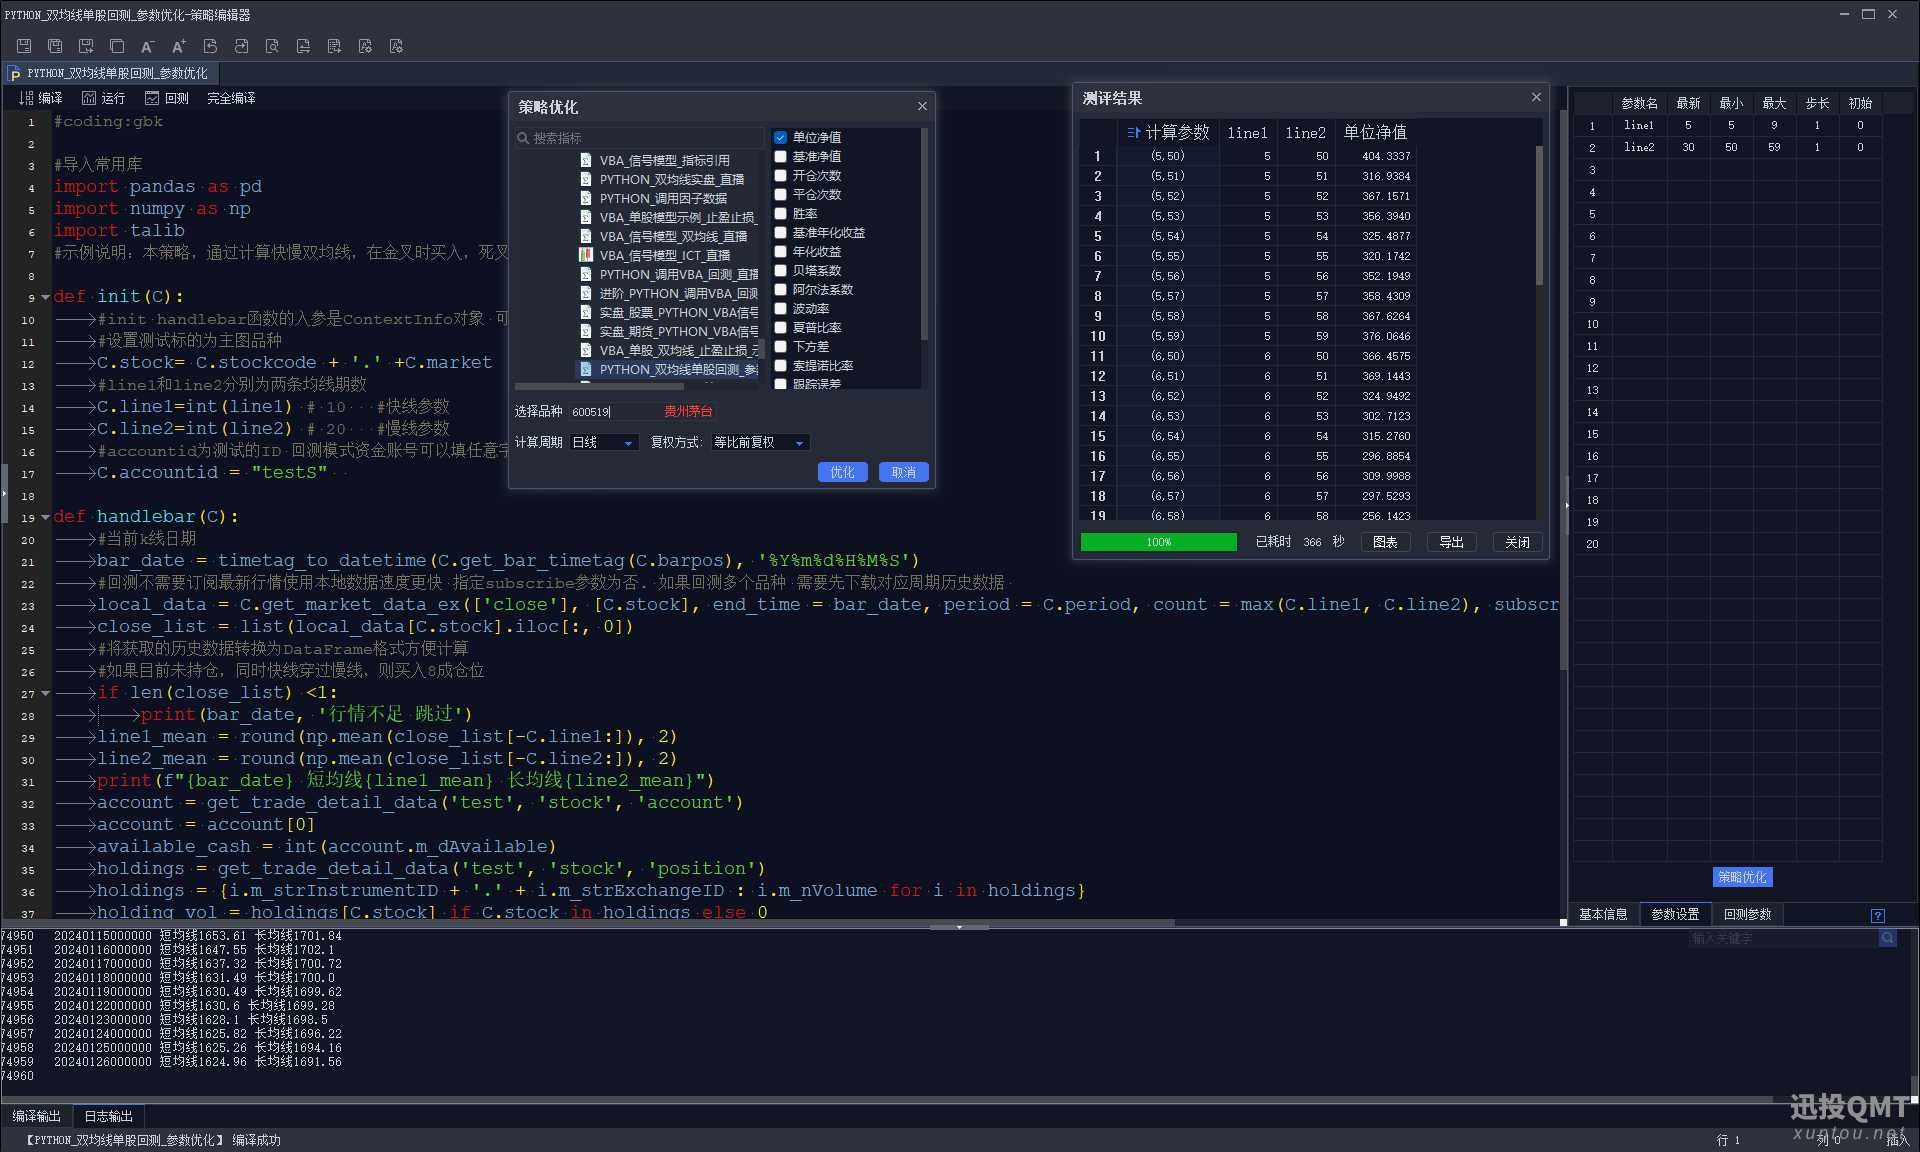Click the 回测 backtest toolbar button

click(x=167, y=98)
